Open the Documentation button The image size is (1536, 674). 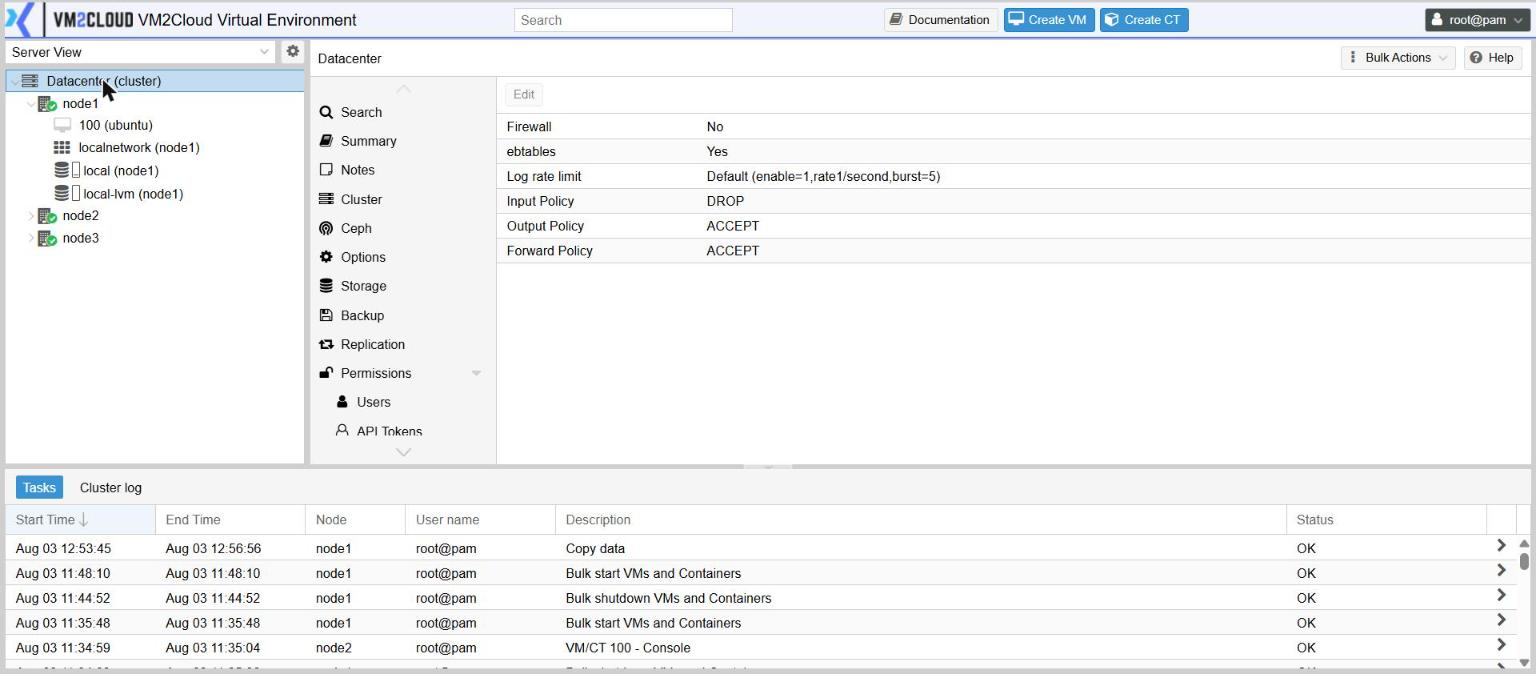[x=940, y=20]
